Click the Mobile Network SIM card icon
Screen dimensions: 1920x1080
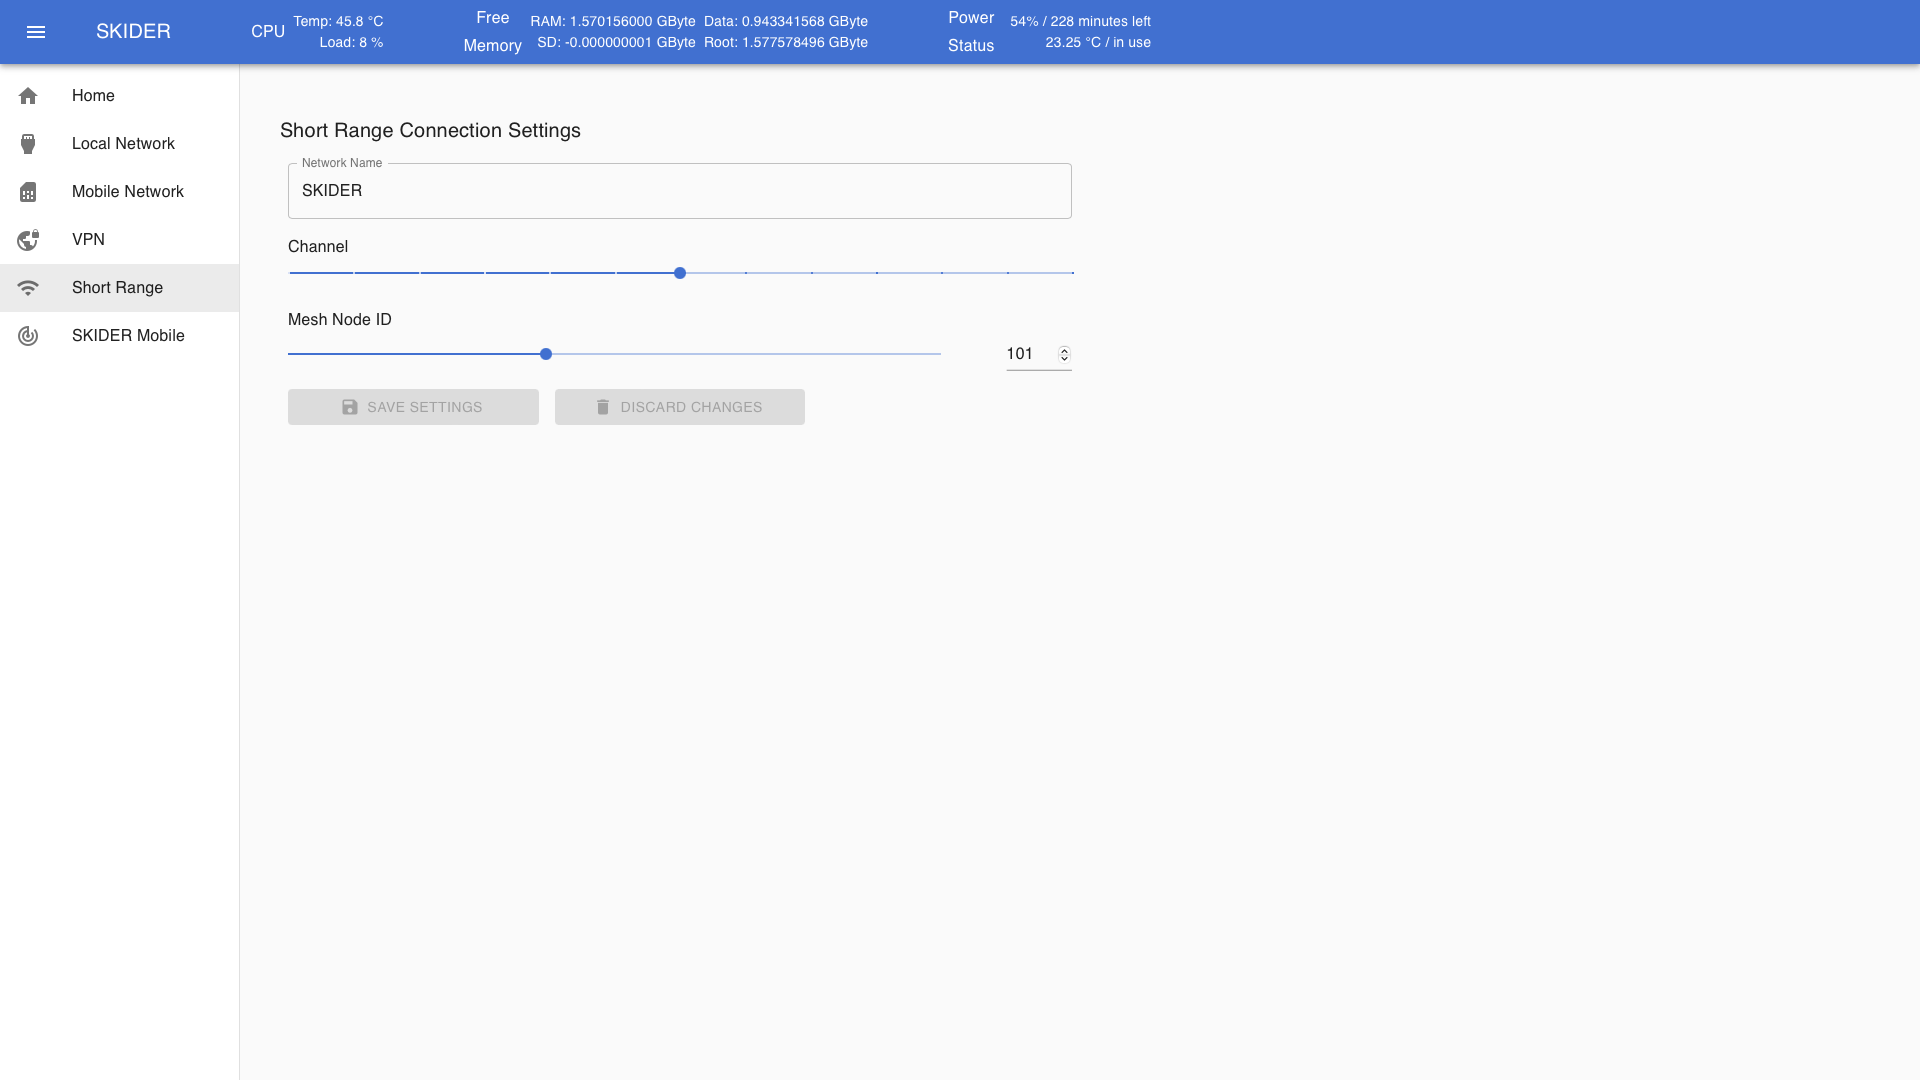(x=28, y=192)
